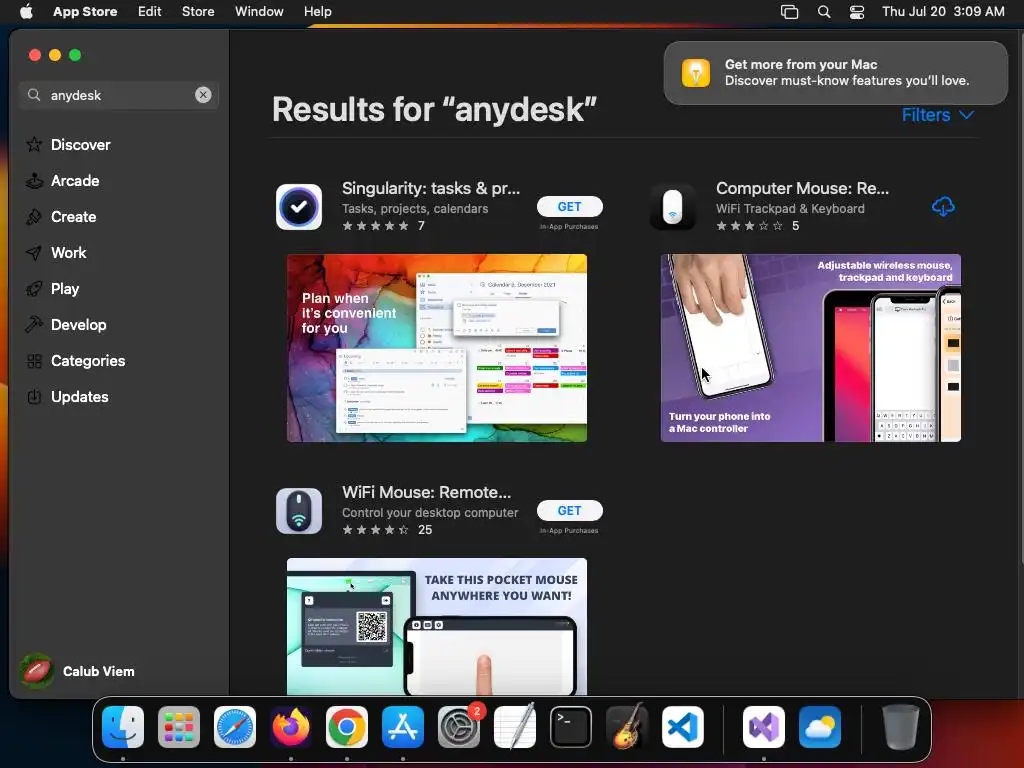Launch Google Chrome from the dock
The width and height of the screenshot is (1024, 768).
[347, 726]
